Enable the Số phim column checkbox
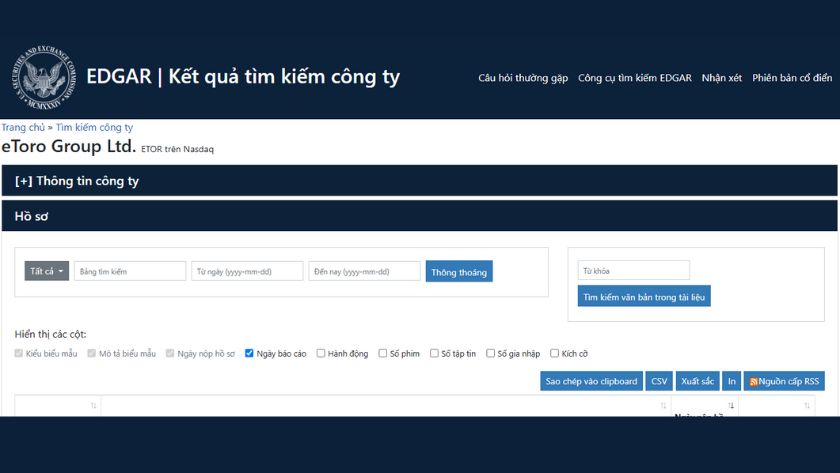Image resolution: width=840 pixels, height=473 pixels. tap(382, 353)
